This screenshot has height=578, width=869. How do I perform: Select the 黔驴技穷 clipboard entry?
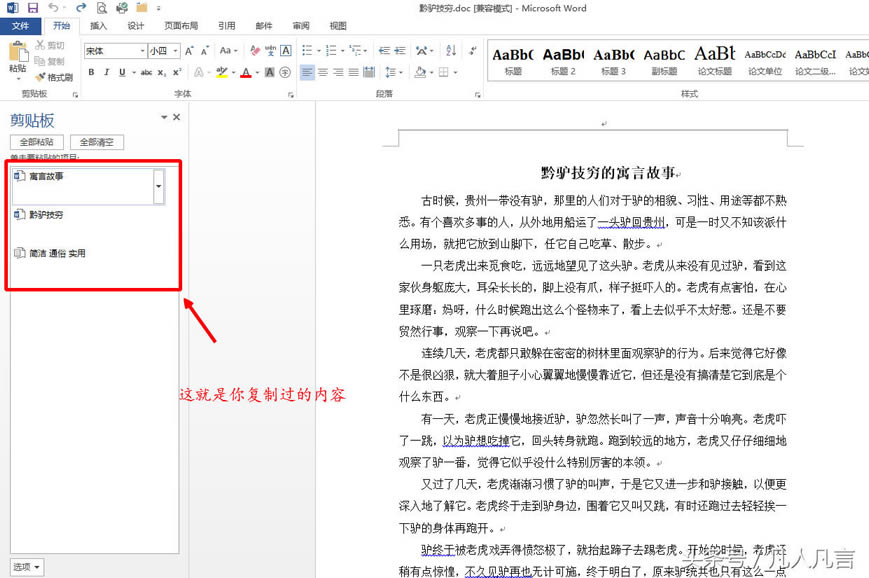click(x=46, y=215)
